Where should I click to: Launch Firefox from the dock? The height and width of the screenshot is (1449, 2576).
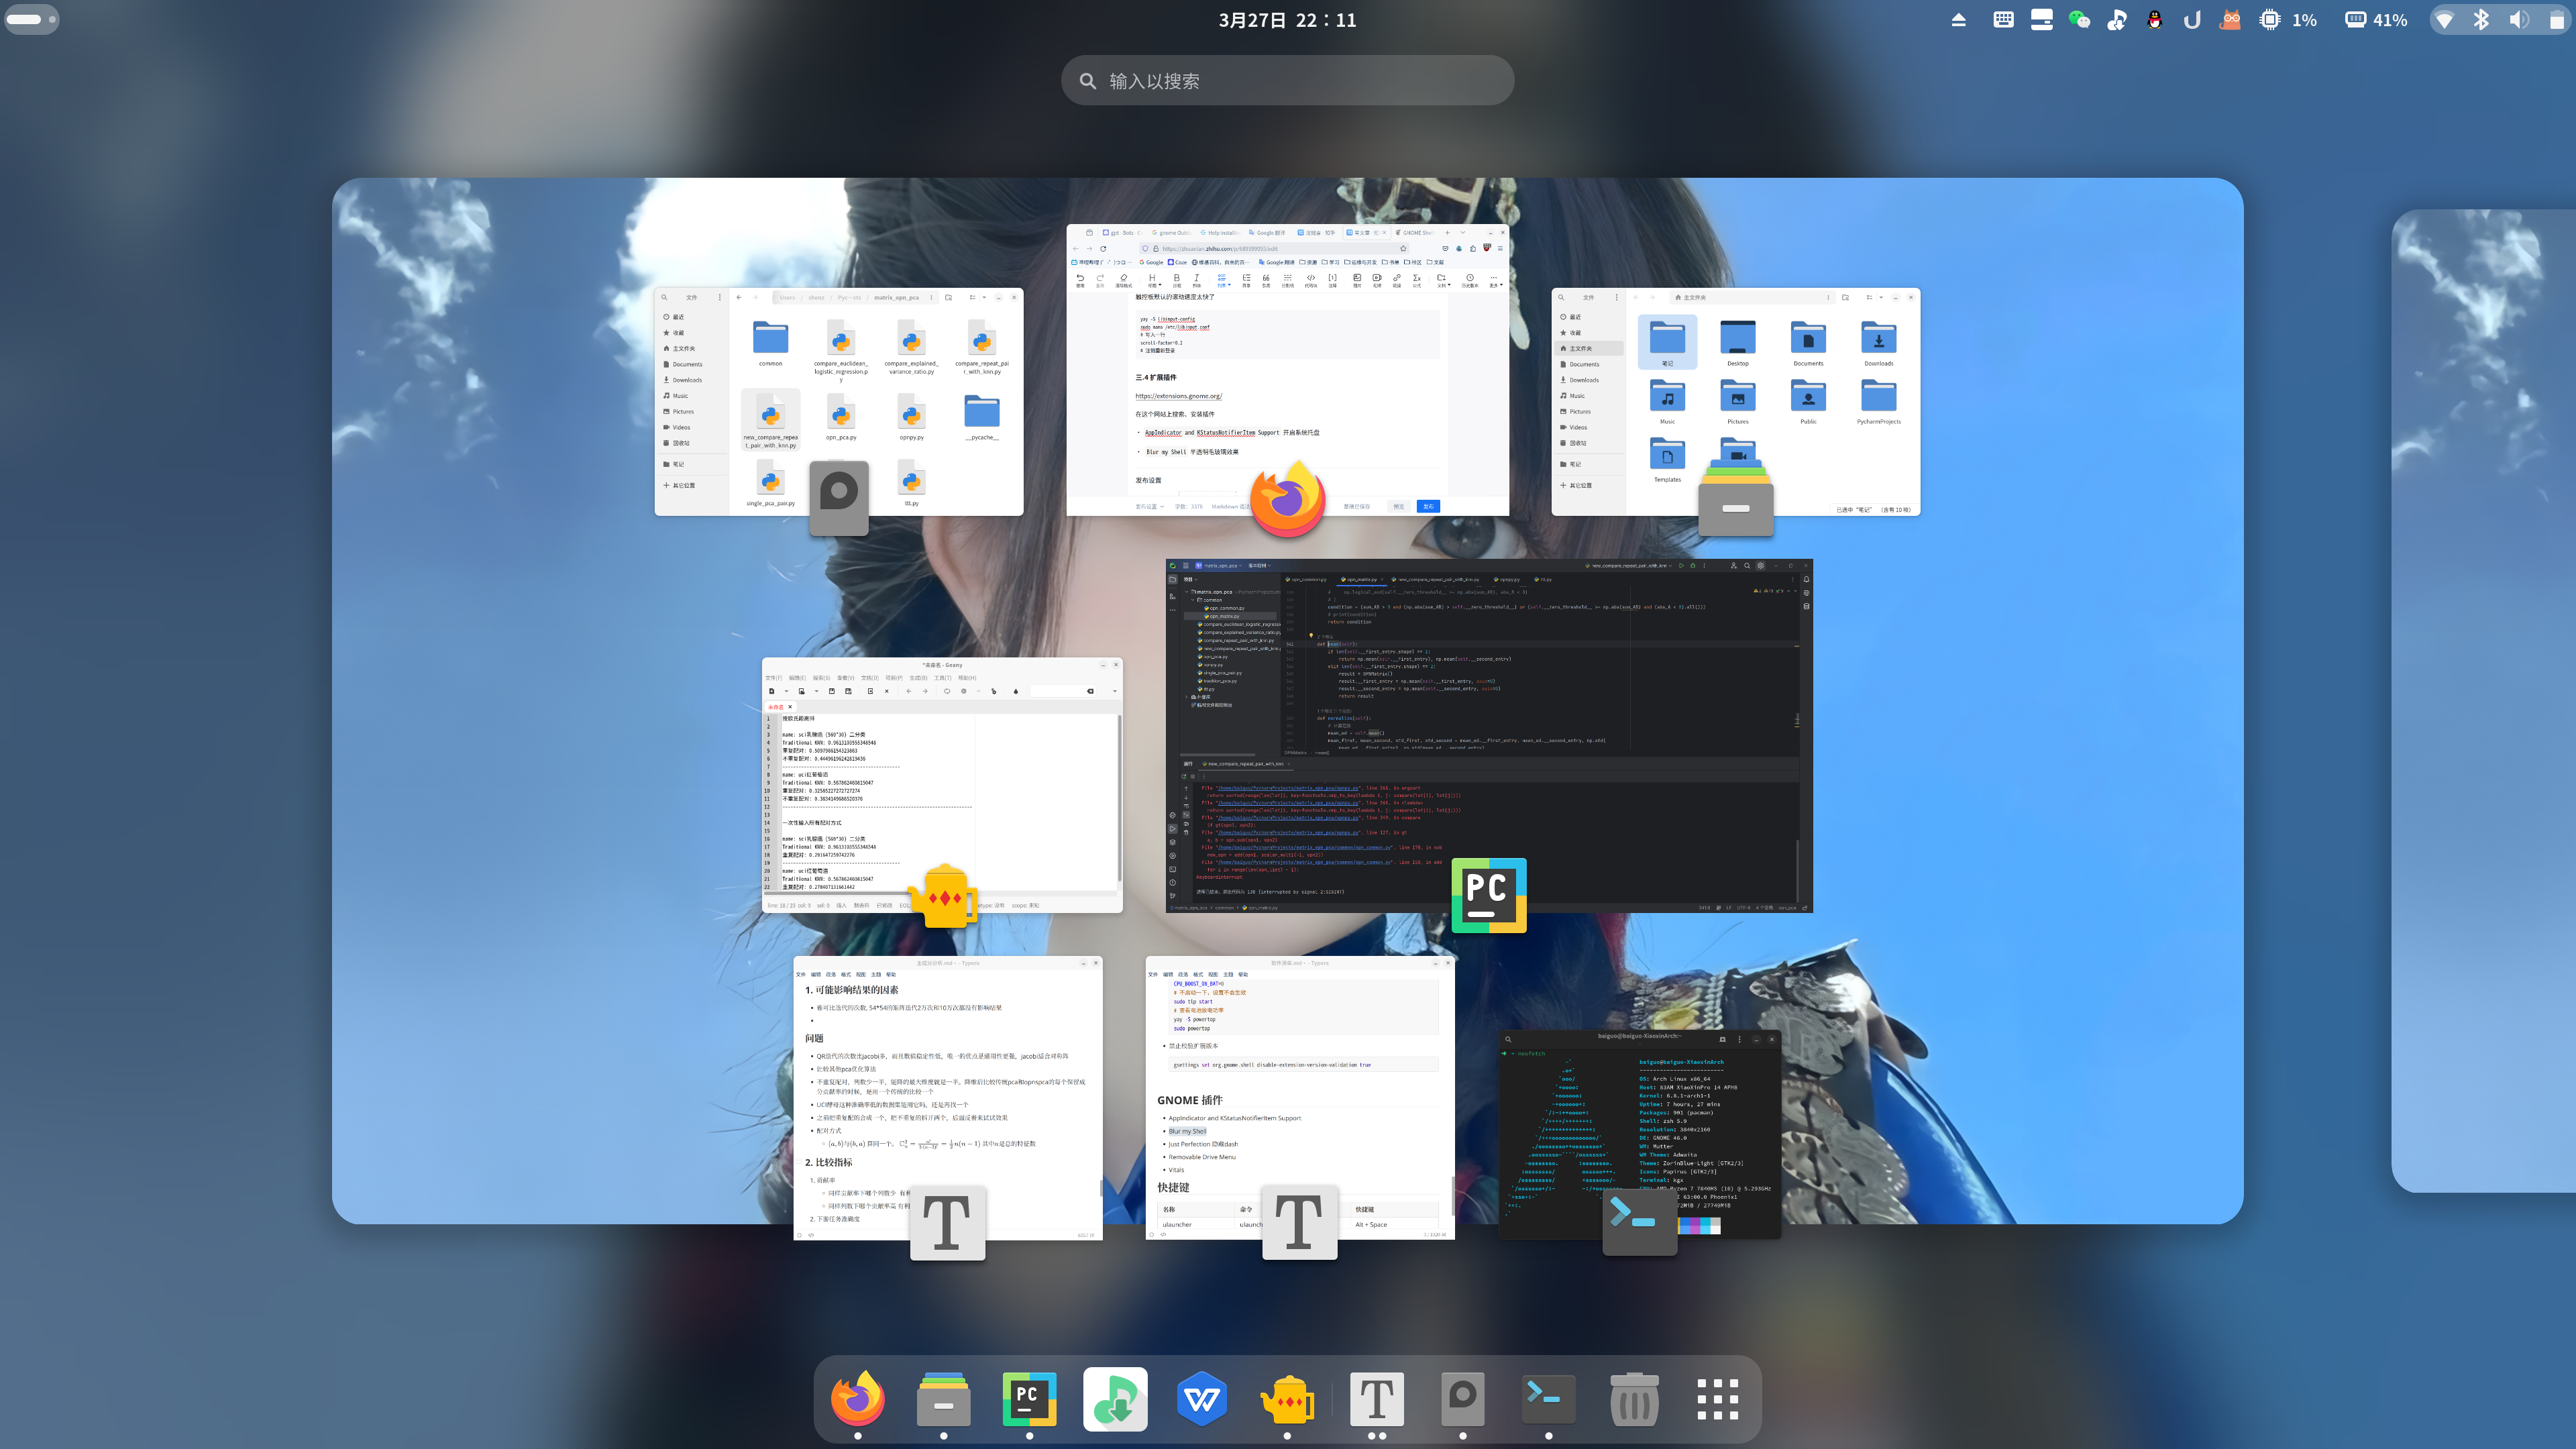pyautogui.click(x=858, y=1399)
